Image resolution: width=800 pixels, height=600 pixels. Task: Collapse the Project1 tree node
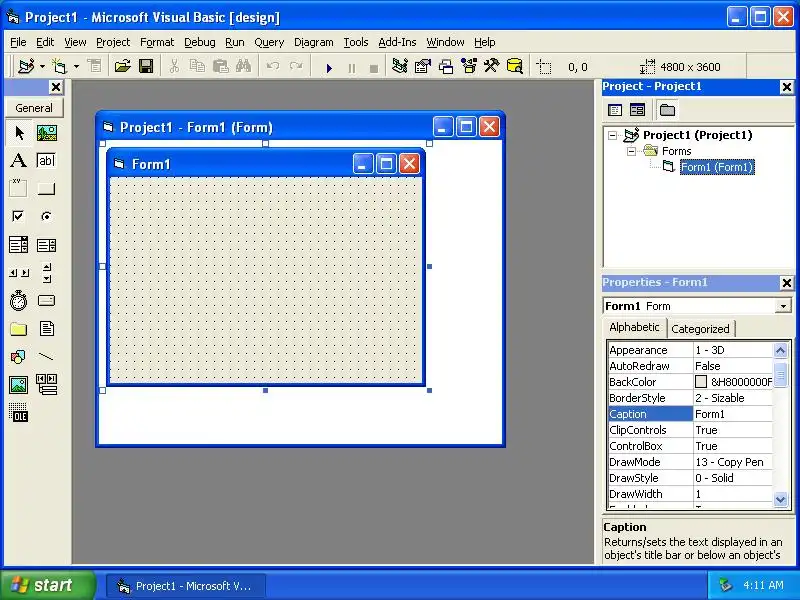612,135
